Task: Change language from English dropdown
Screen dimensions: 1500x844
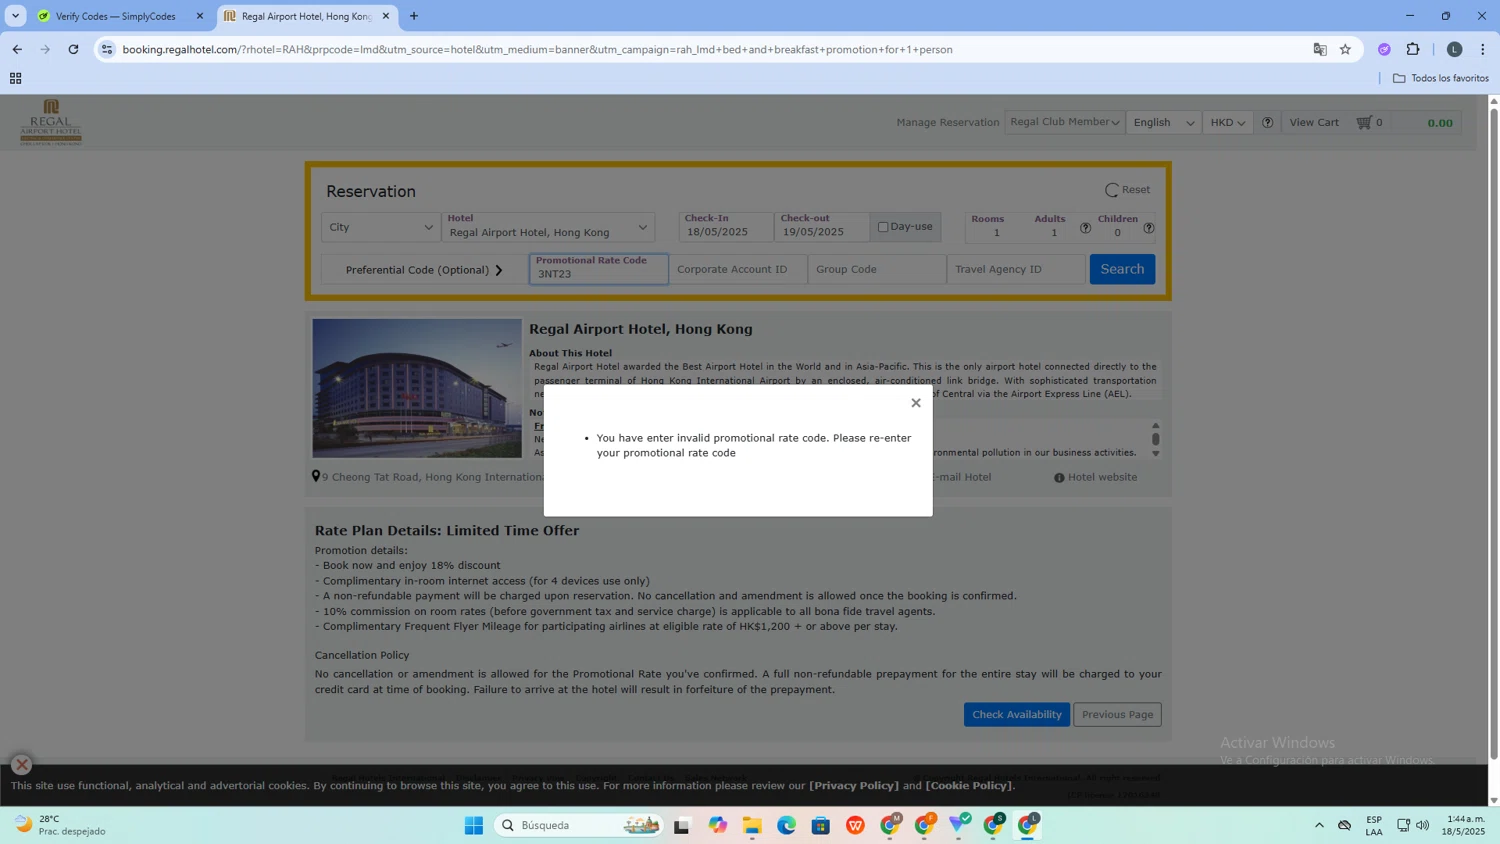Action: pyautogui.click(x=1163, y=122)
